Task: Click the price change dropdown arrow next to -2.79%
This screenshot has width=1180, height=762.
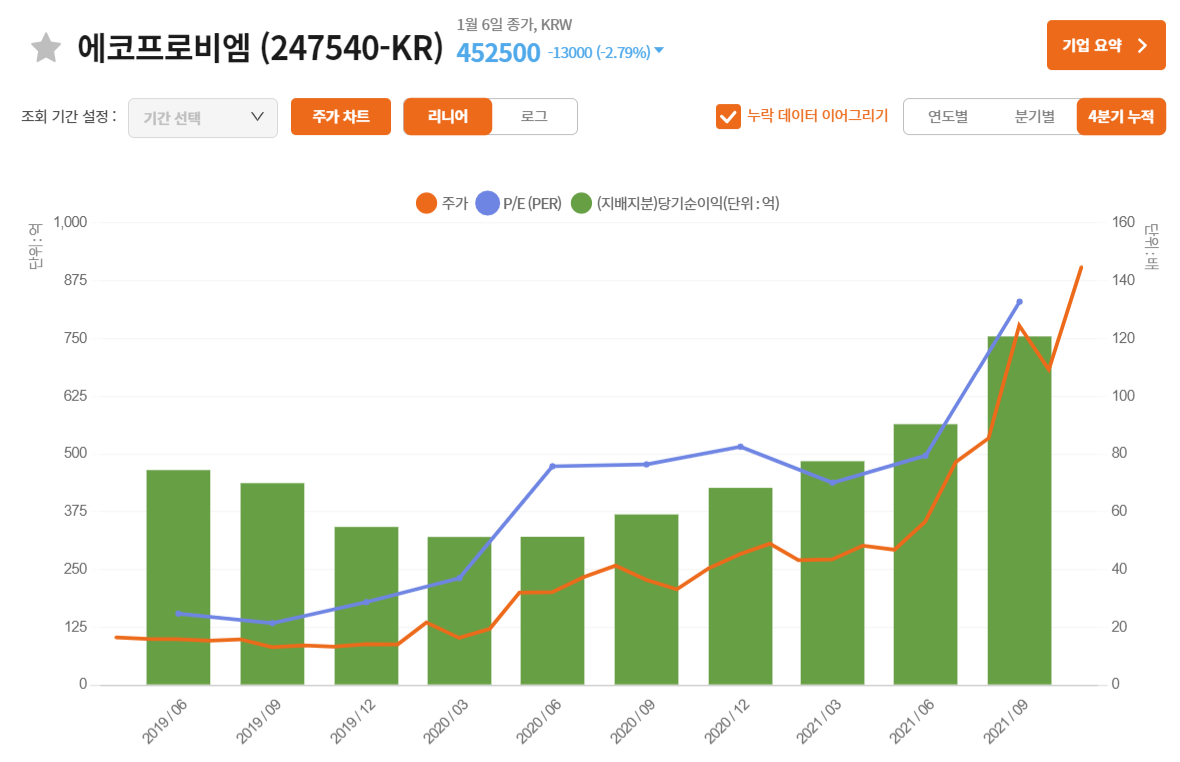Action: [659, 51]
